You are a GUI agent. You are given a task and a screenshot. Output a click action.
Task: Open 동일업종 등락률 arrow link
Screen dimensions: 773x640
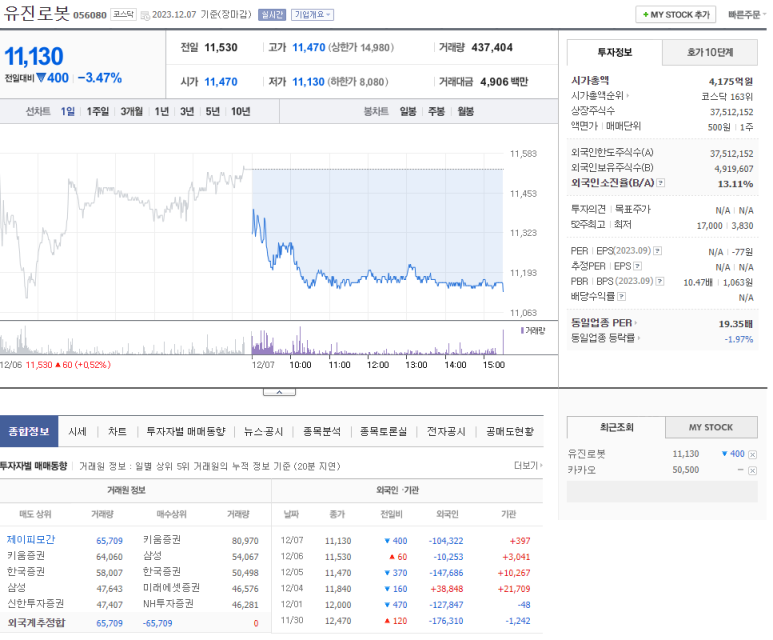[x=605, y=338]
